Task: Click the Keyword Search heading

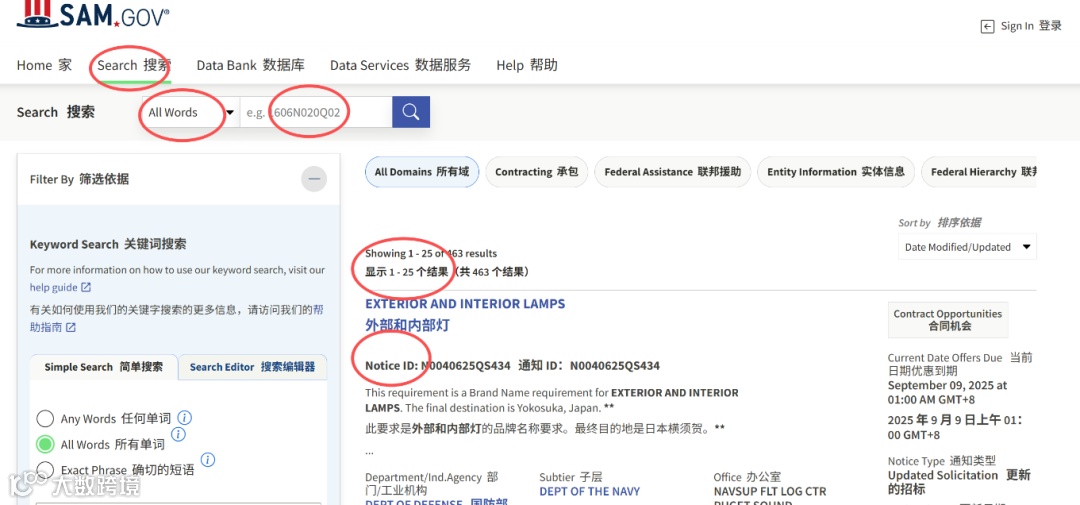Action: coord(108,245)
